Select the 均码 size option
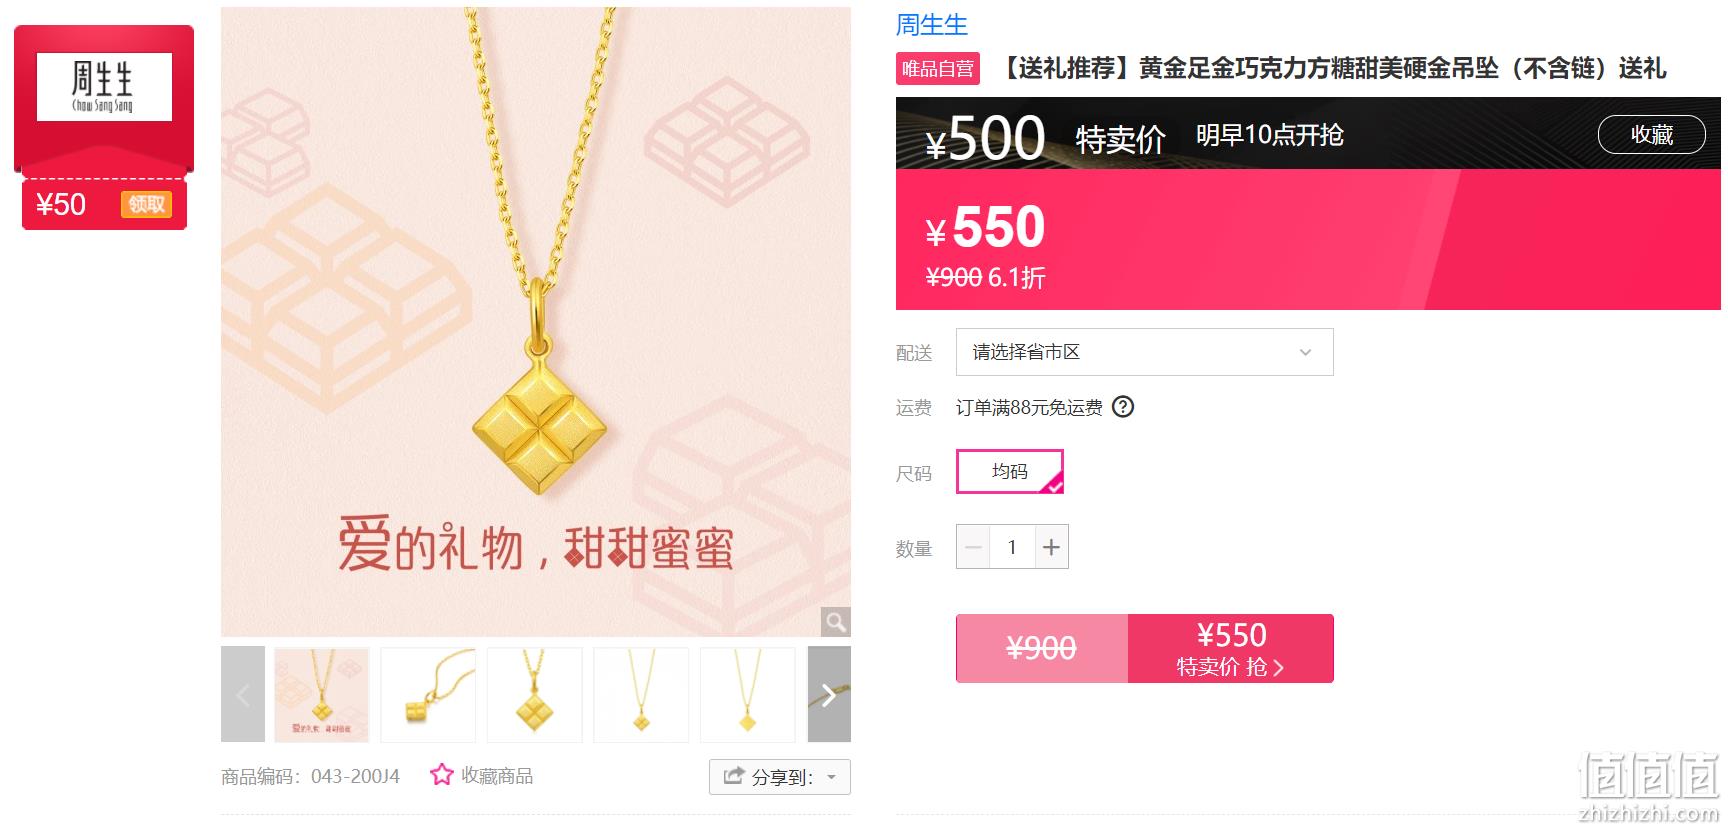 1010,471
